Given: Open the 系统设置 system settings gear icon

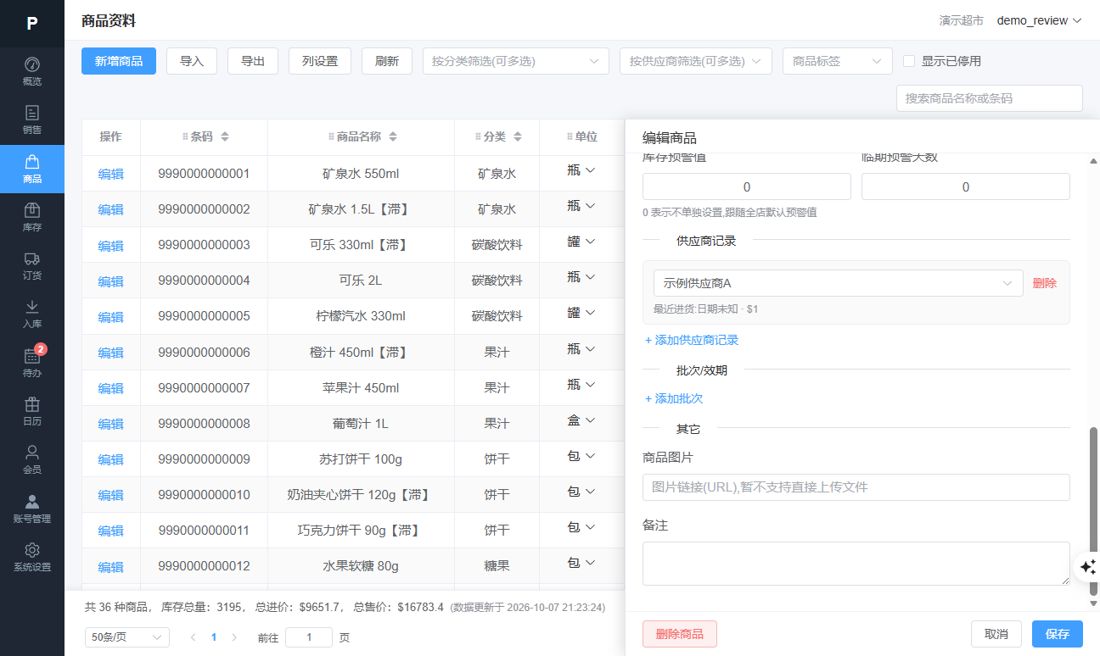Looking at the screenshot, I should coord(32,557).
